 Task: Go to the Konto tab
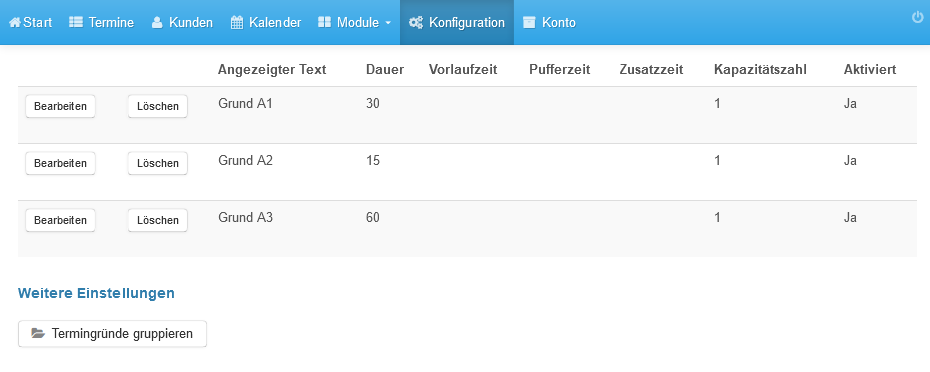point(549,23)
